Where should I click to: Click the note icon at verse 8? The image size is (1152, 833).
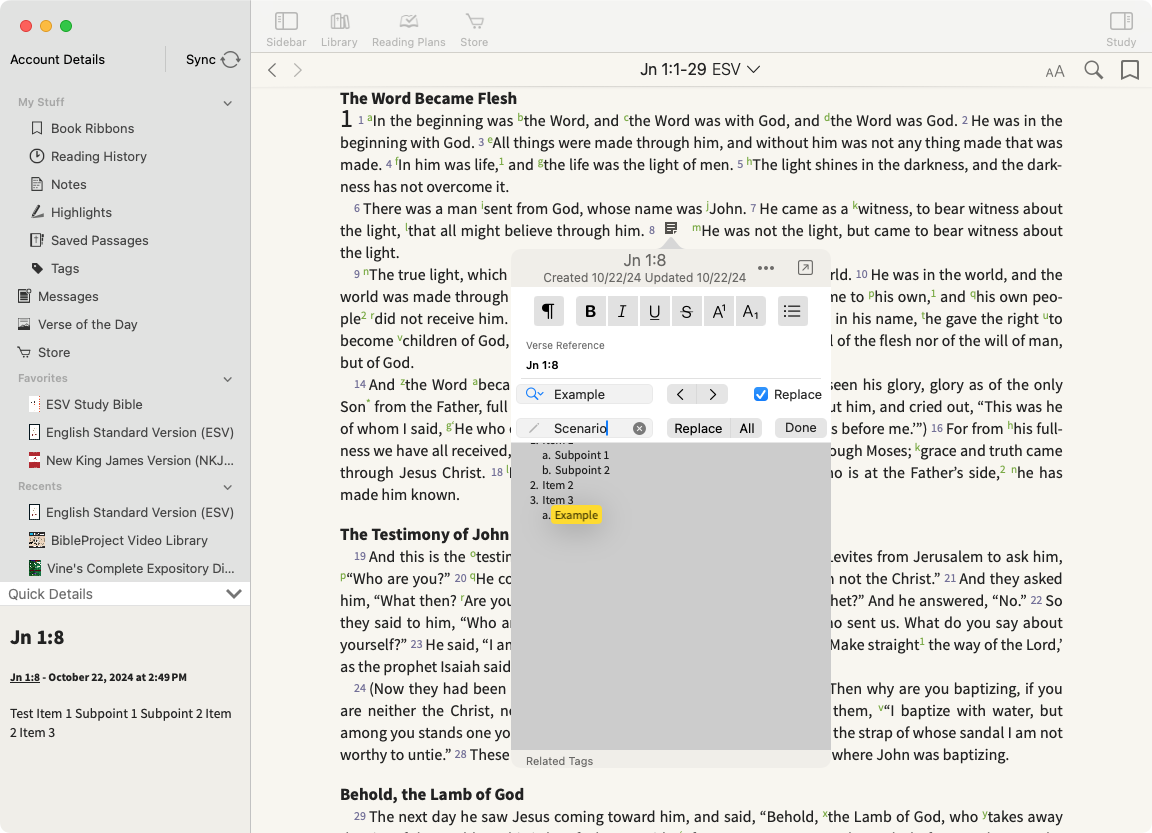click(671, 228)
